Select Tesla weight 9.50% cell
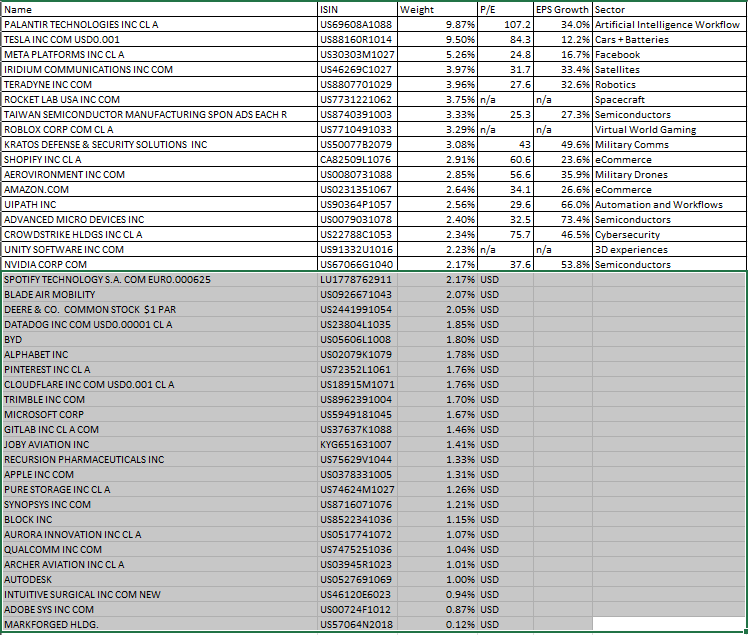 [x=437, y=40]
